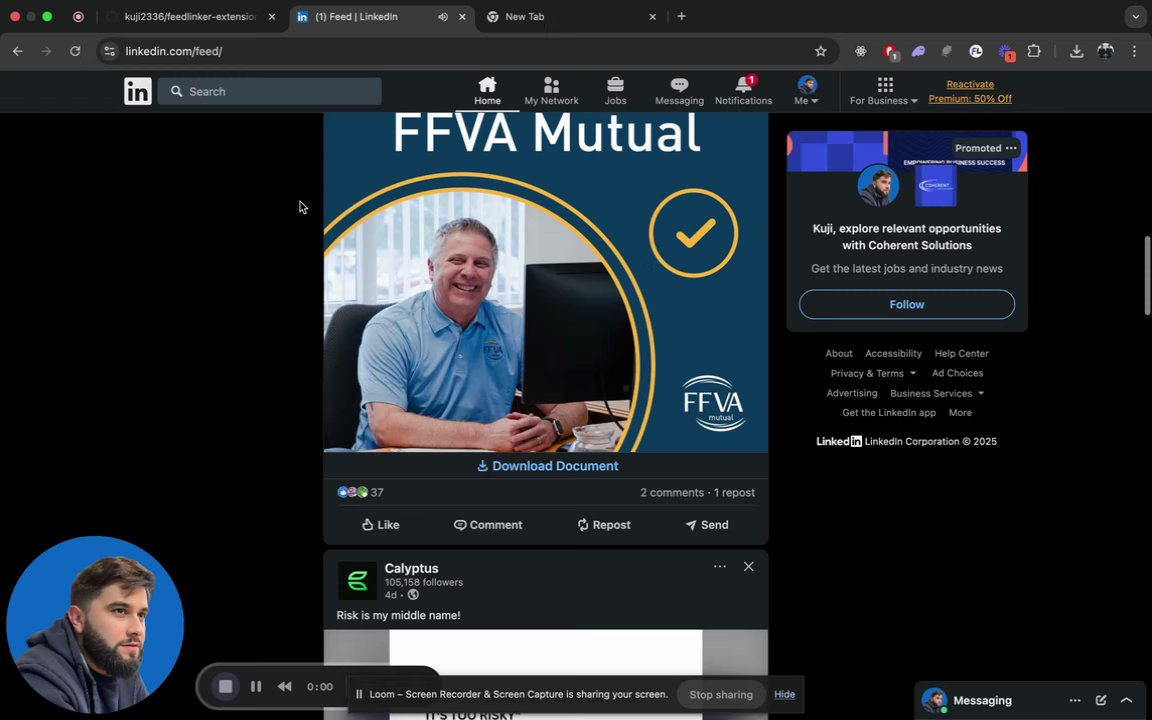This screenshot has width=1152, height=720.
Task: Go to Home in LinkedIn nav
Action: tap(487, 91)
